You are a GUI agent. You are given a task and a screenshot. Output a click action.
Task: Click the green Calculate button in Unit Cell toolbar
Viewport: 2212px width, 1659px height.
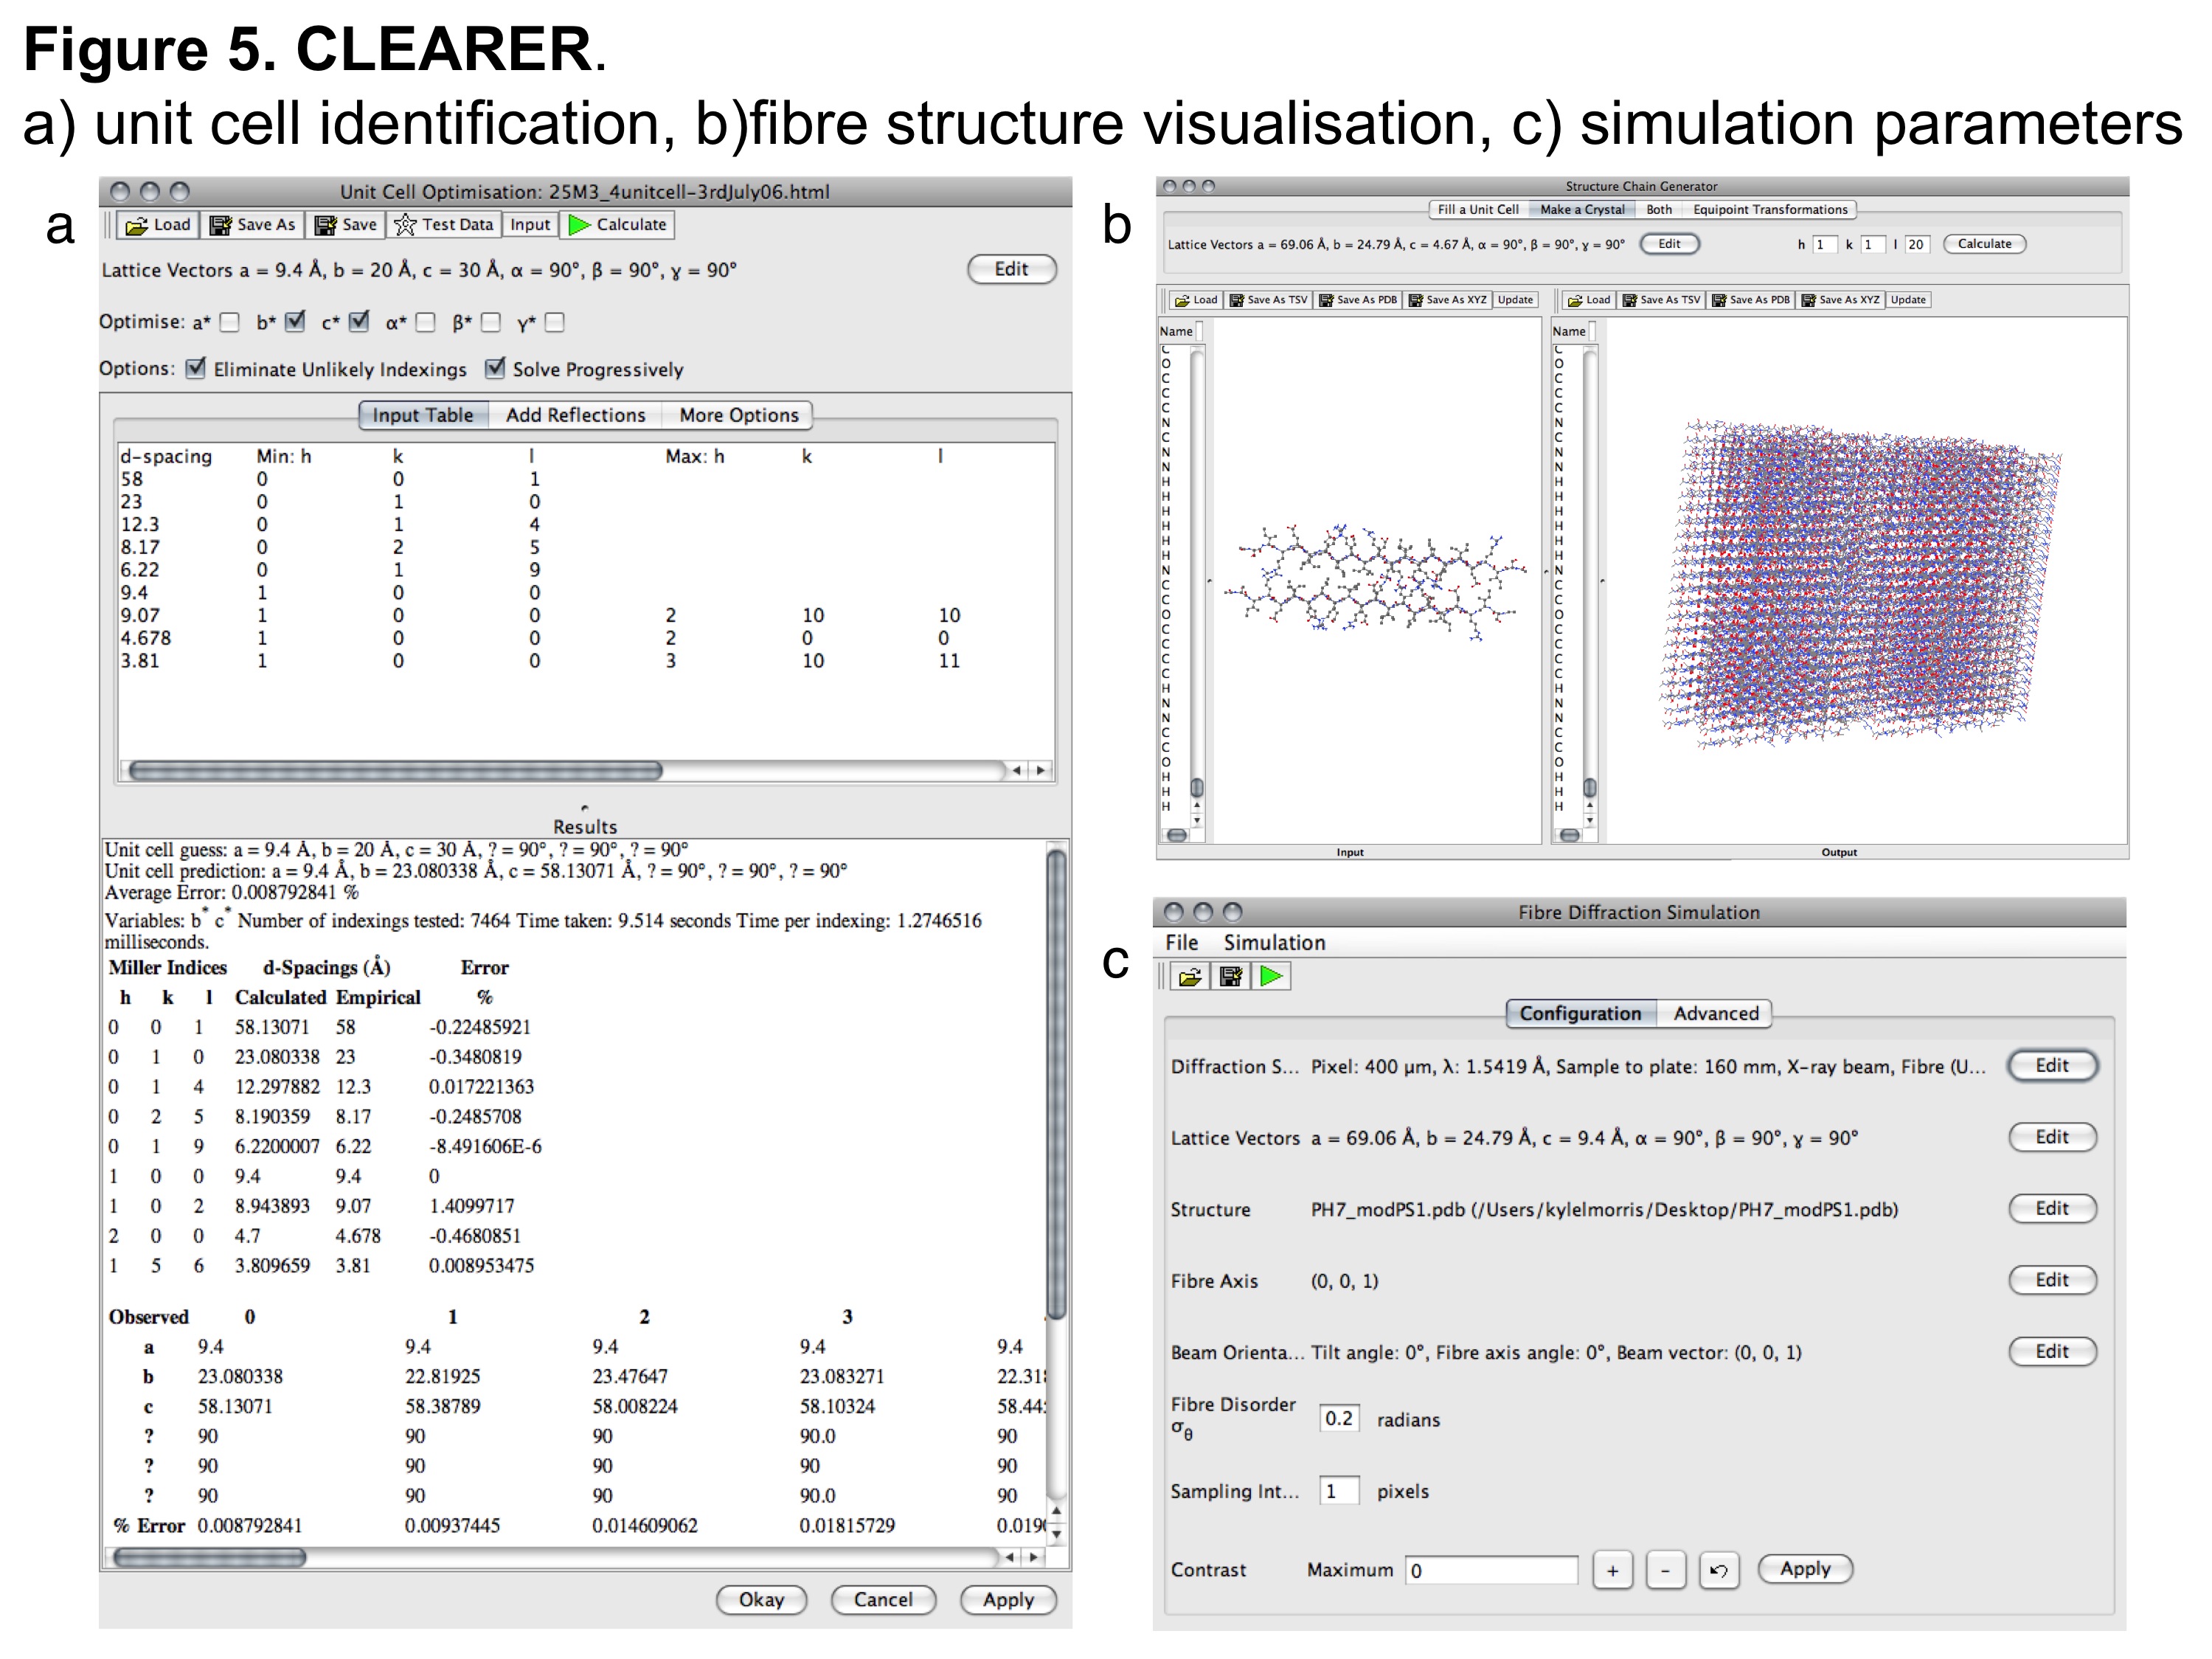617,225
